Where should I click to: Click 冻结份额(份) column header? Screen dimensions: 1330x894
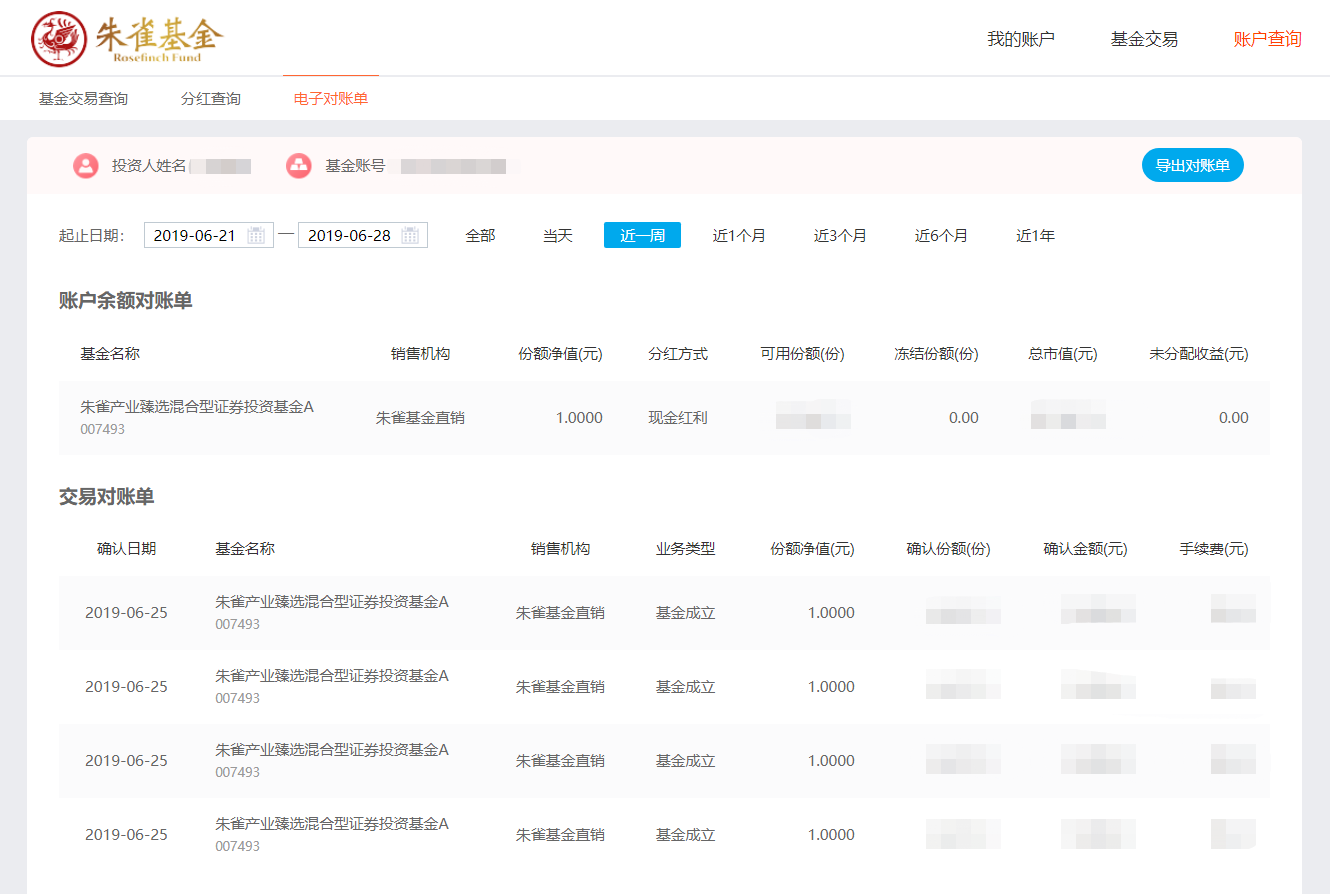click(936, 354)
